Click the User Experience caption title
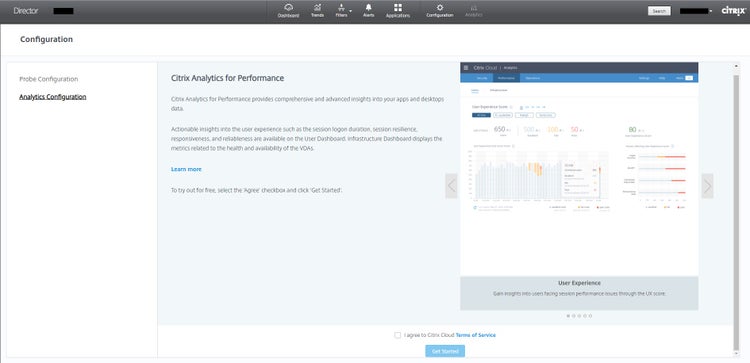The height and width of the screenshot is (363, 750). 579,283
